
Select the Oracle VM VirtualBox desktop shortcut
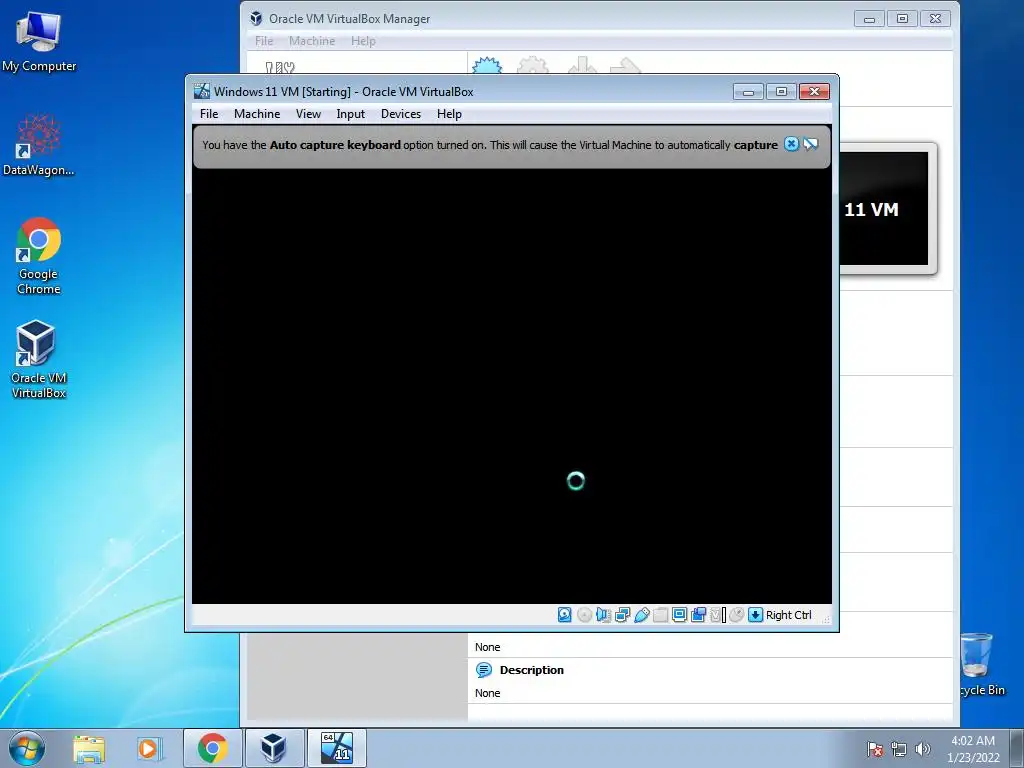point(39,359)
